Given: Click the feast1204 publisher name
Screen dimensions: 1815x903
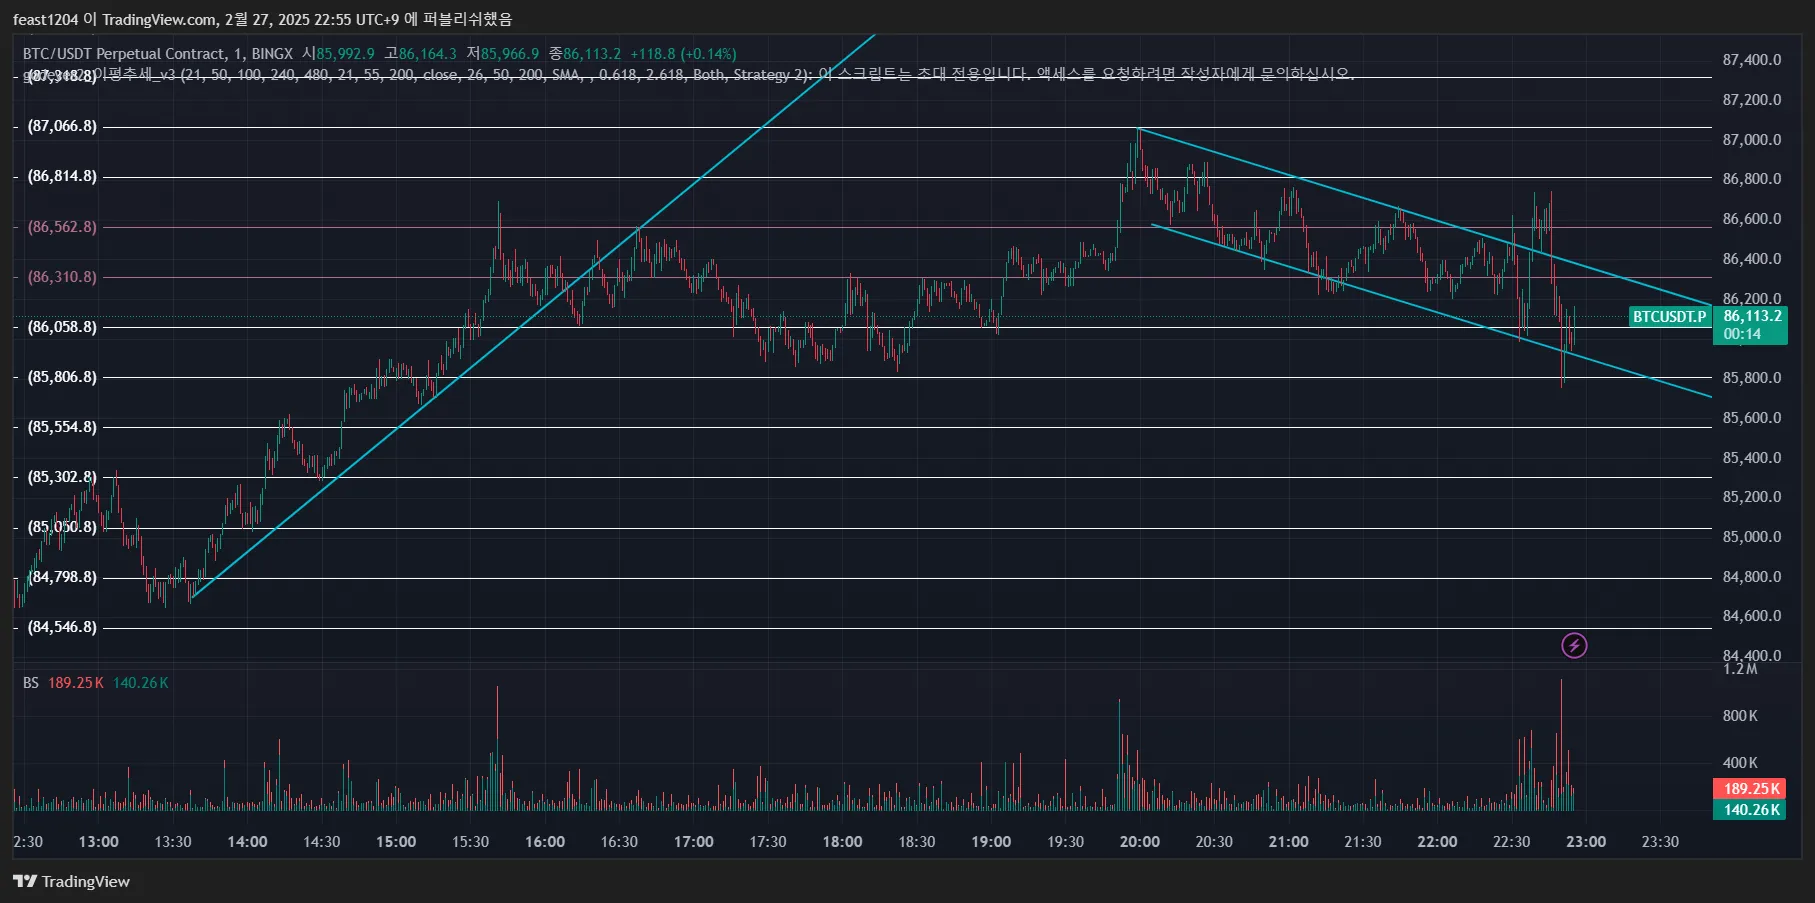Looking at the screenshot, I should pyautogui.click(x=45, y=20).
